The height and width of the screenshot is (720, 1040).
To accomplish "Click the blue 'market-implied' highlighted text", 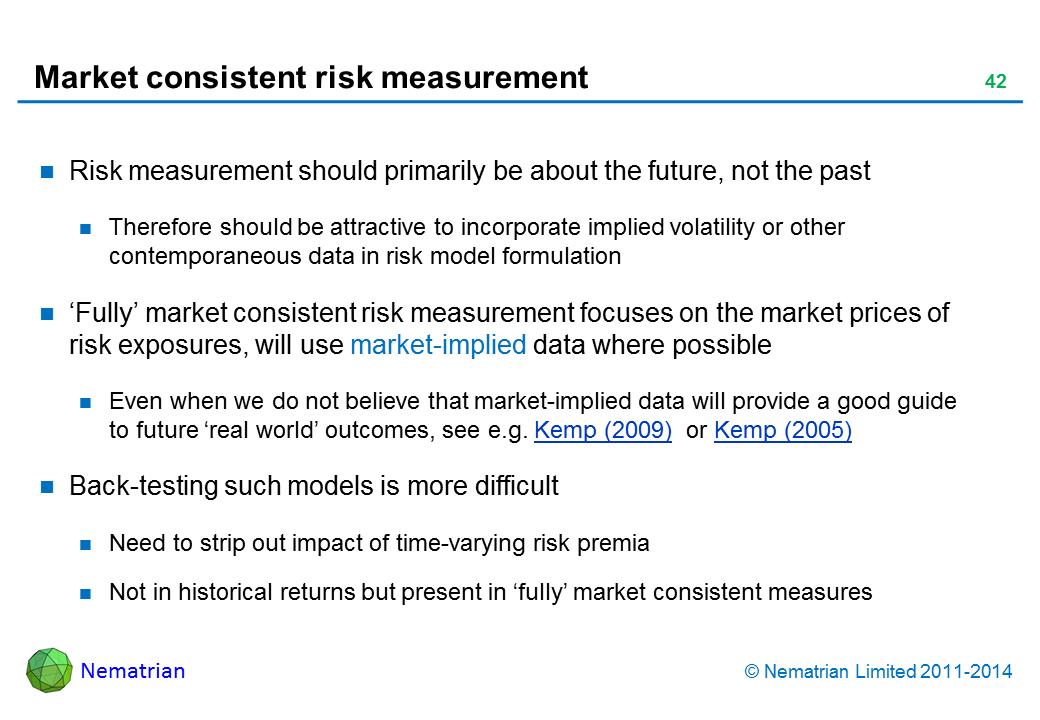I will click(439, 346).
